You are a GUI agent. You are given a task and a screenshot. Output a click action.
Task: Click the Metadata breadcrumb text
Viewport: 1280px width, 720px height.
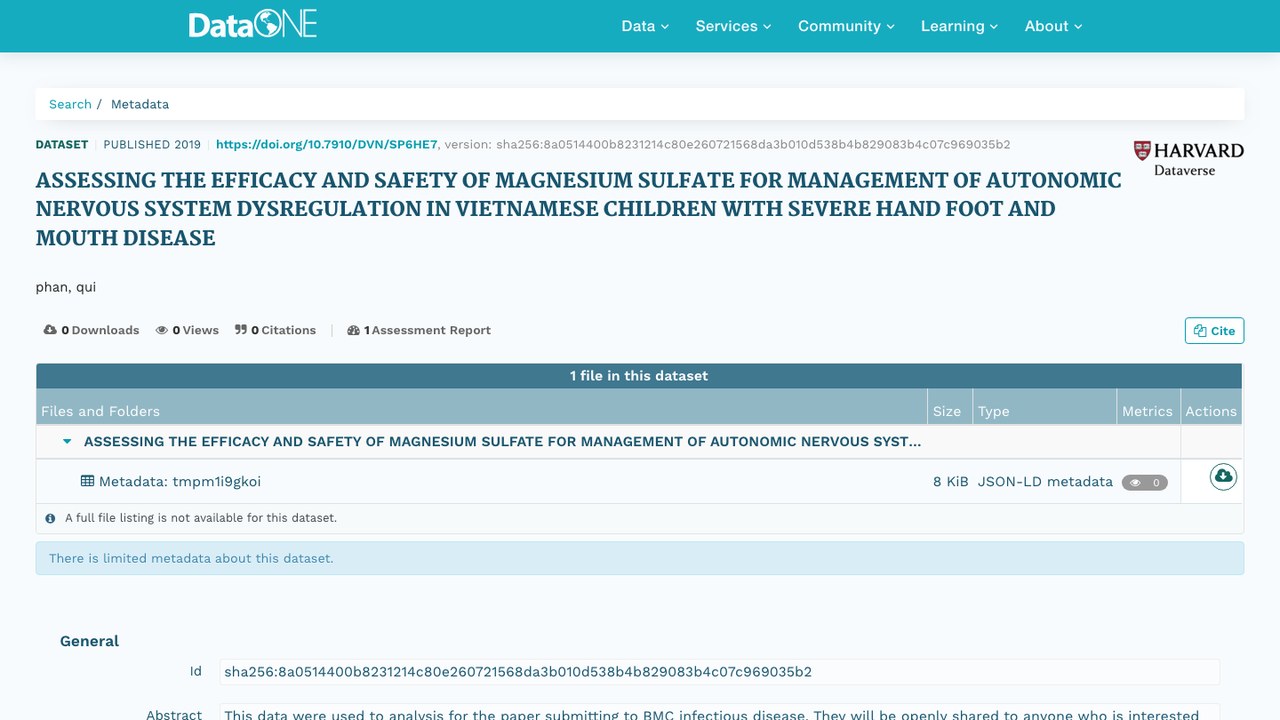pyautogui.click(x=140, y=104)
